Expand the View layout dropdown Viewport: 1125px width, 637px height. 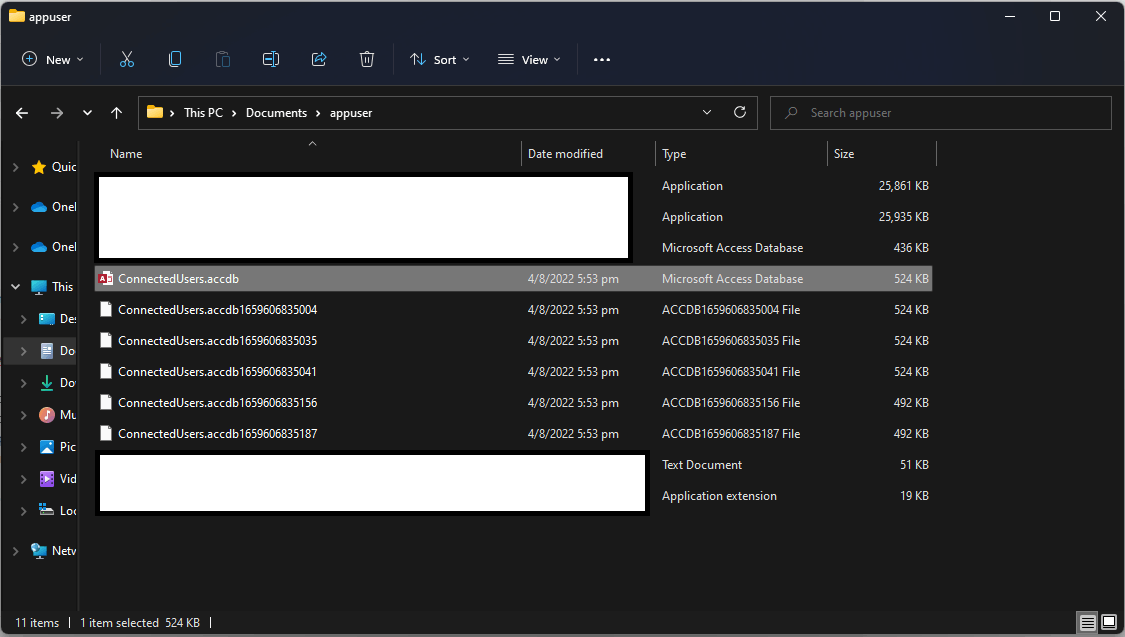[x=529, y=60]
